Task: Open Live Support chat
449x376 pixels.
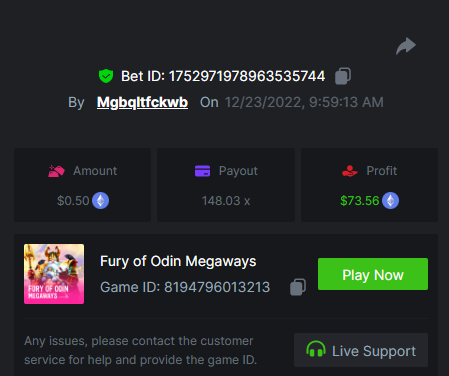Action: coord(361,350)
